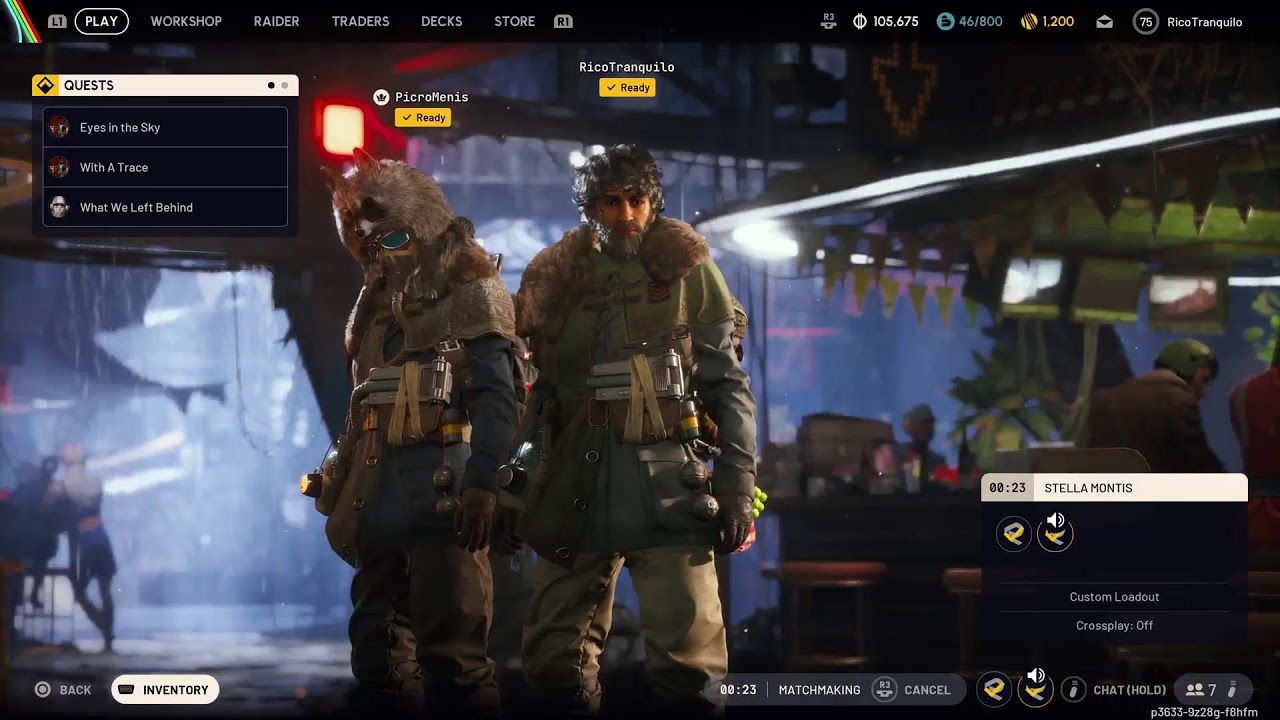Viewport: 1280px width, 720px height.
Task: Open the mail envelope icon
Action: point(1104,21)
